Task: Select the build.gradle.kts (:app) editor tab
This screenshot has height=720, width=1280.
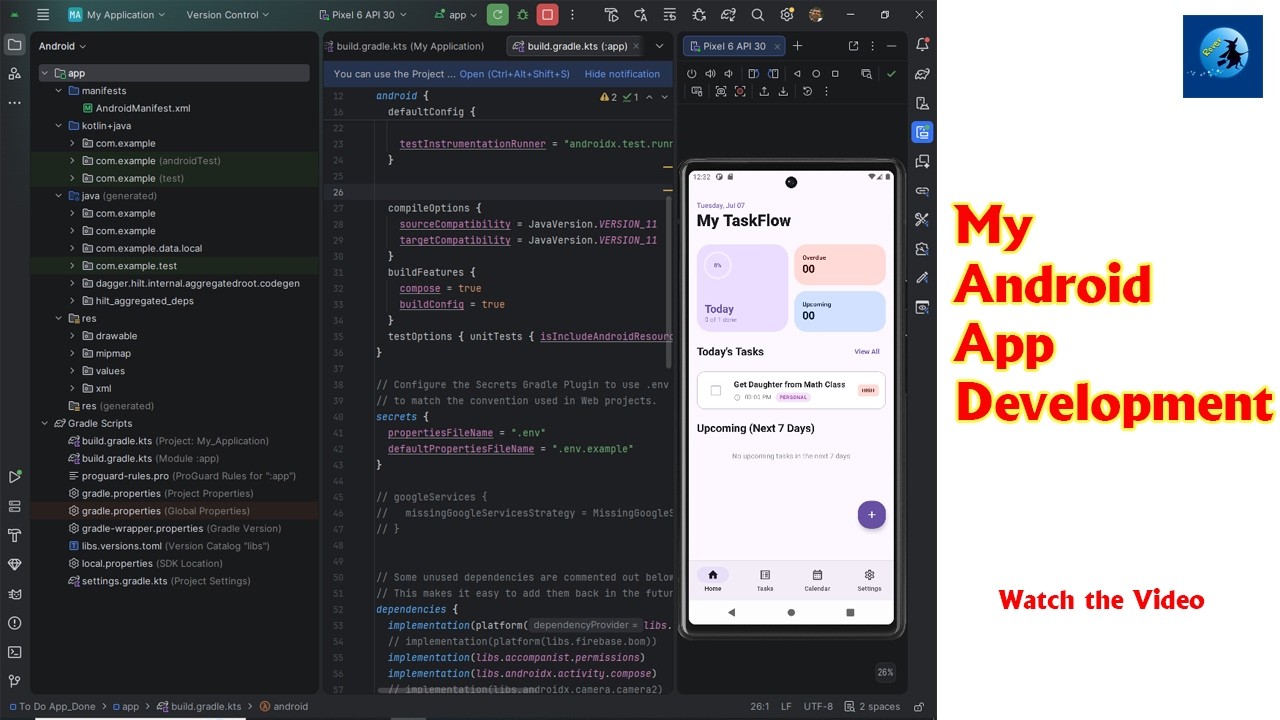Action: (x=576, y=46)
